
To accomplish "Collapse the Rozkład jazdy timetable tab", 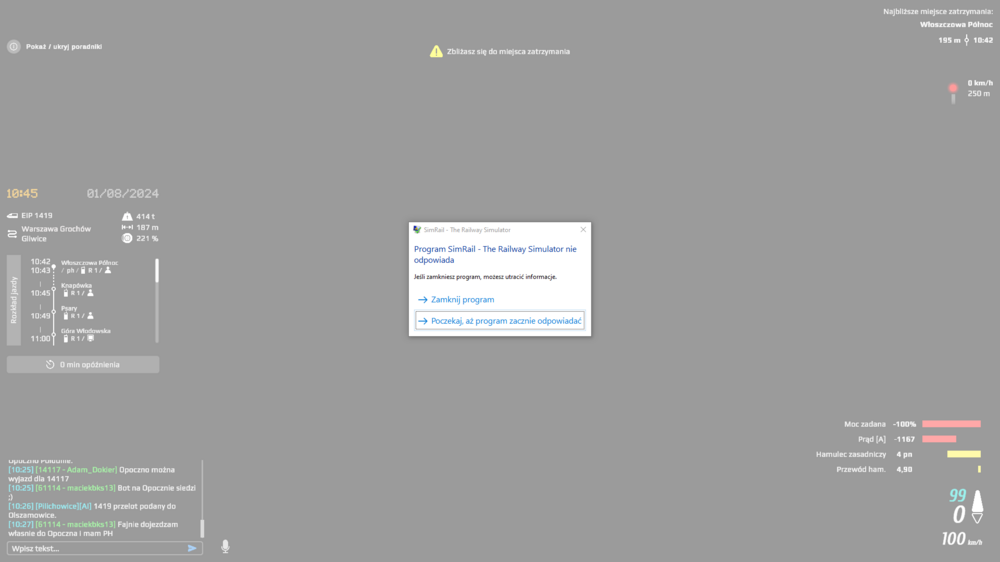I will (x=14, y=300).
